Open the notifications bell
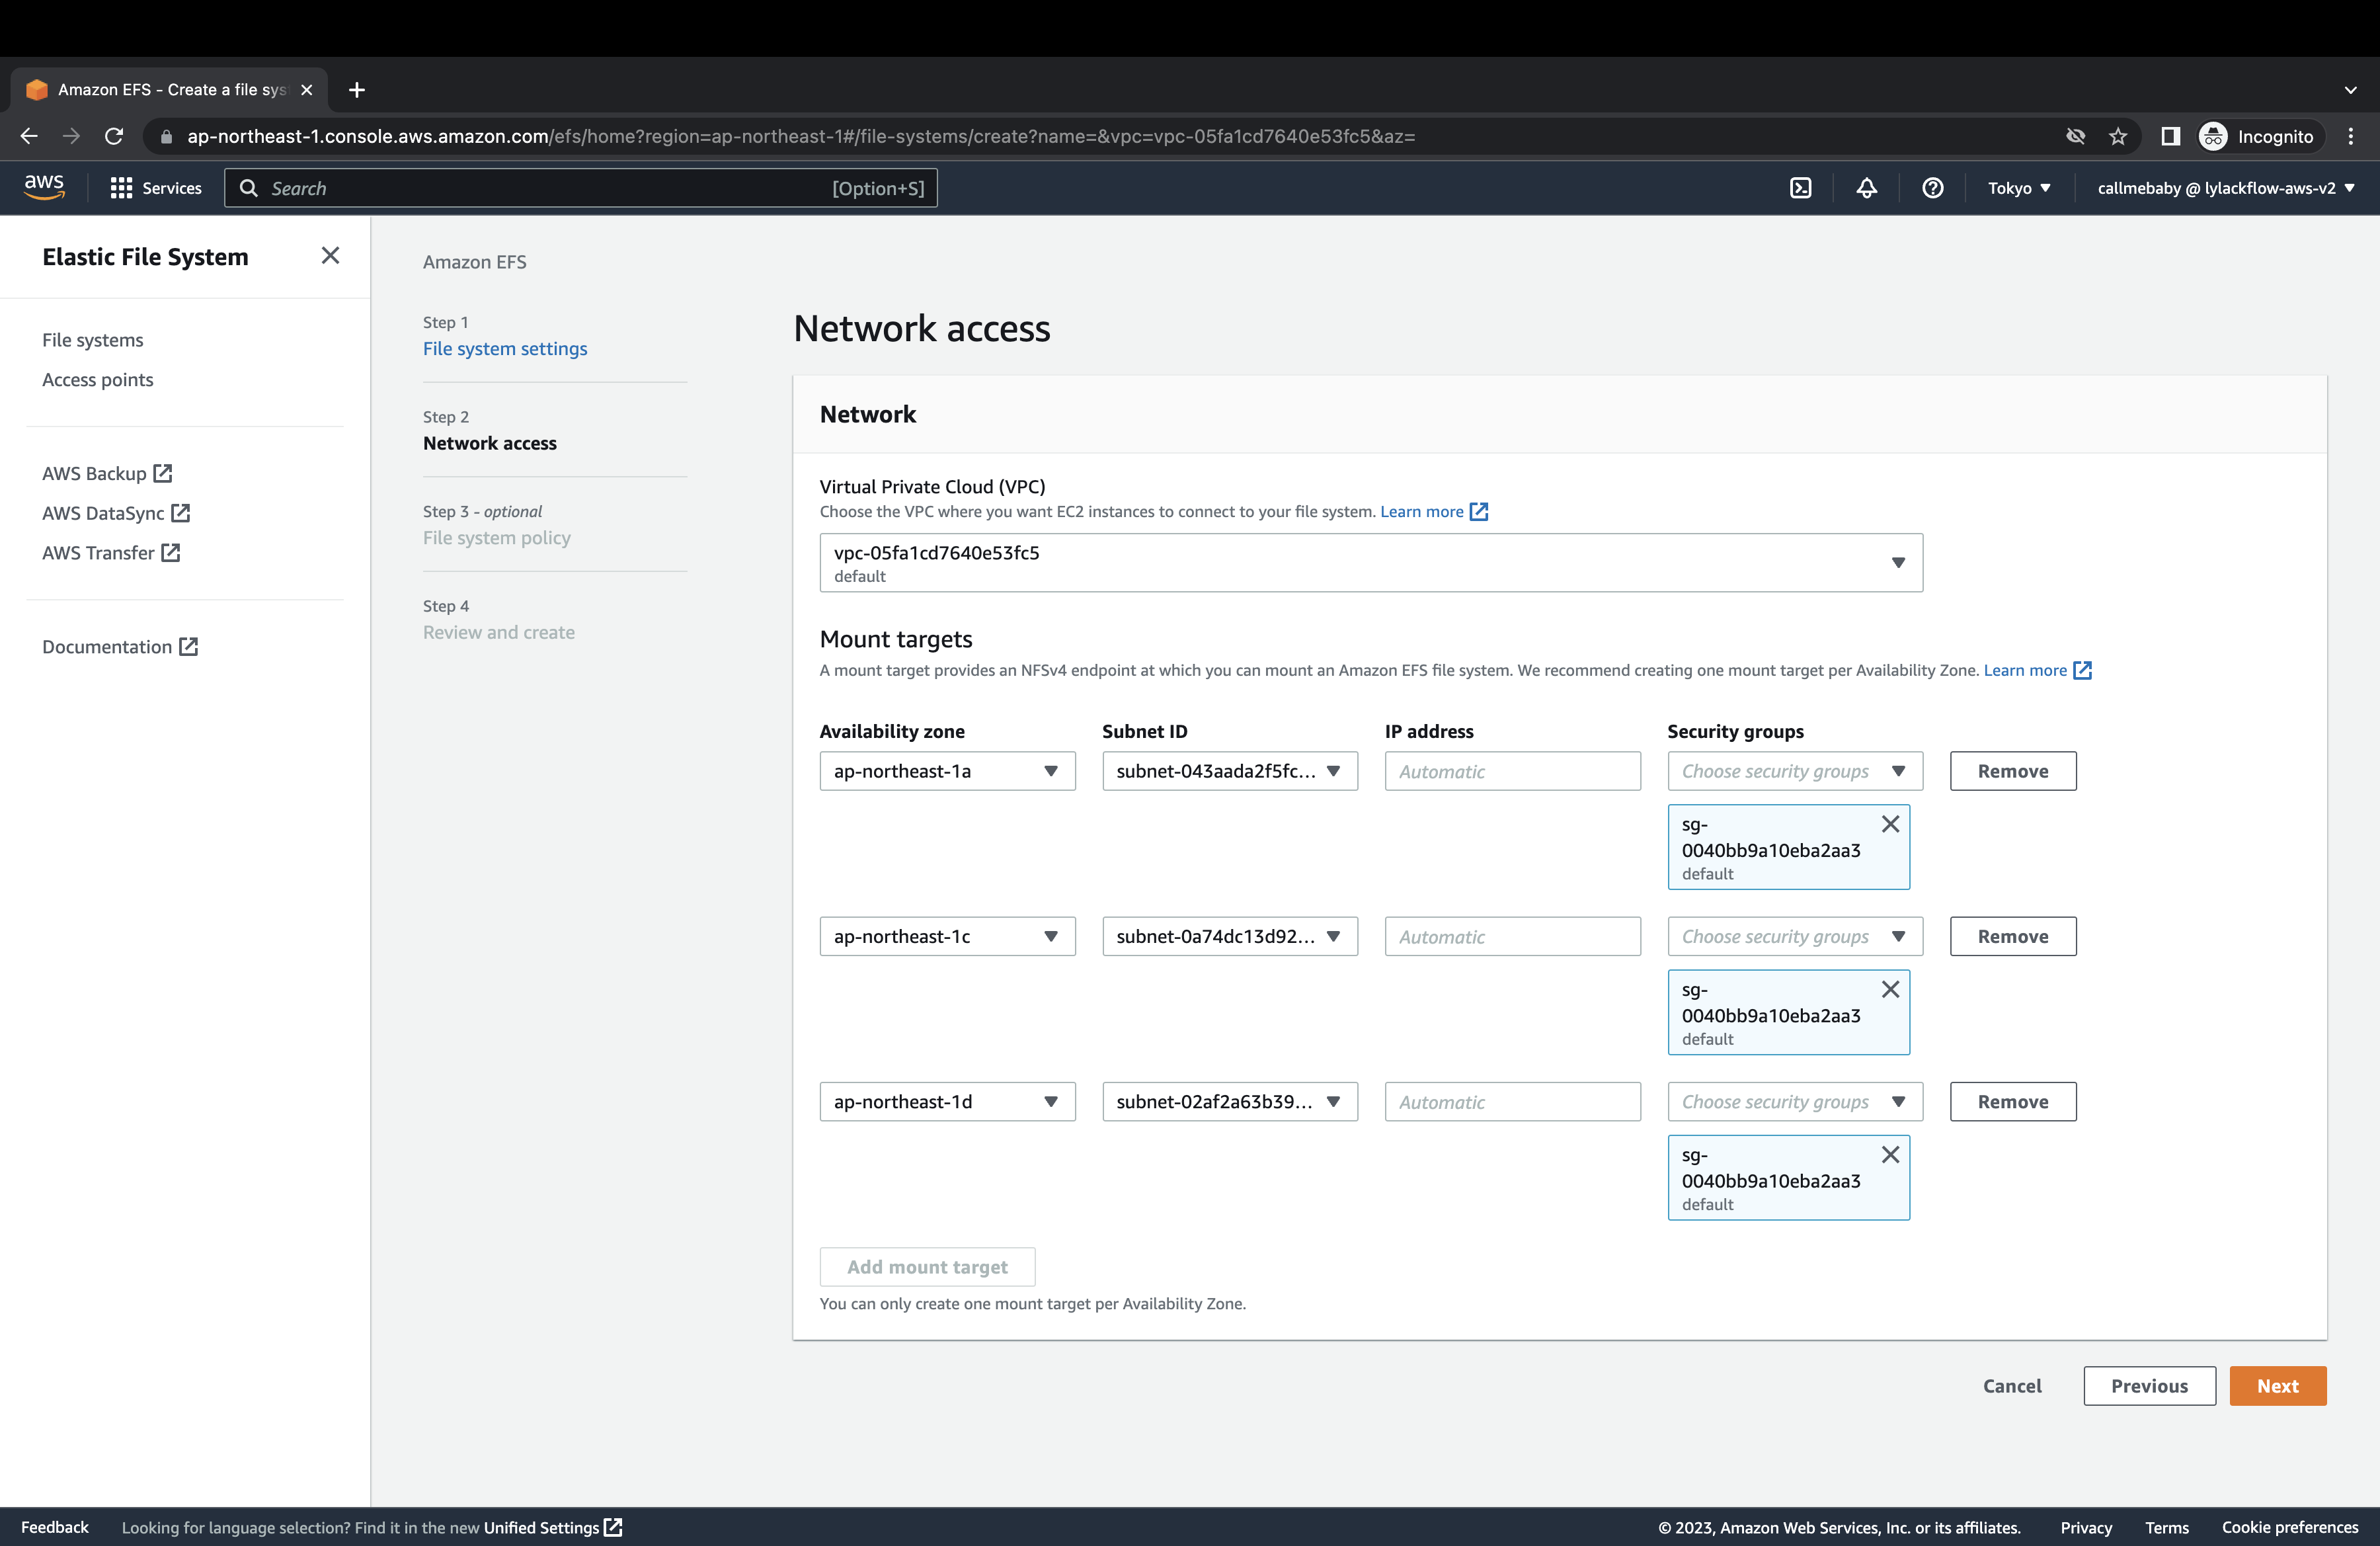The width and height of the screenshot is (2380, 1546). click(1866, 188)
